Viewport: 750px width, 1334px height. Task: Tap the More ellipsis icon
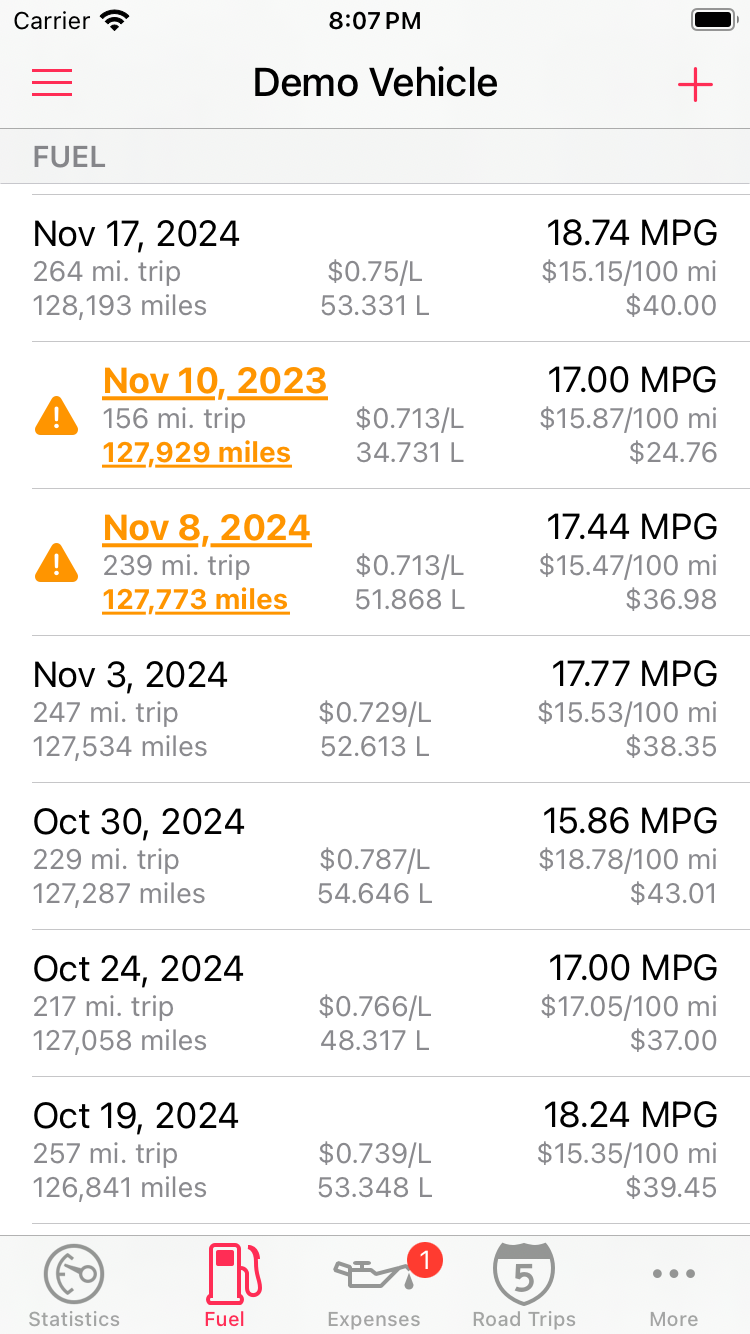[674, 1273]
